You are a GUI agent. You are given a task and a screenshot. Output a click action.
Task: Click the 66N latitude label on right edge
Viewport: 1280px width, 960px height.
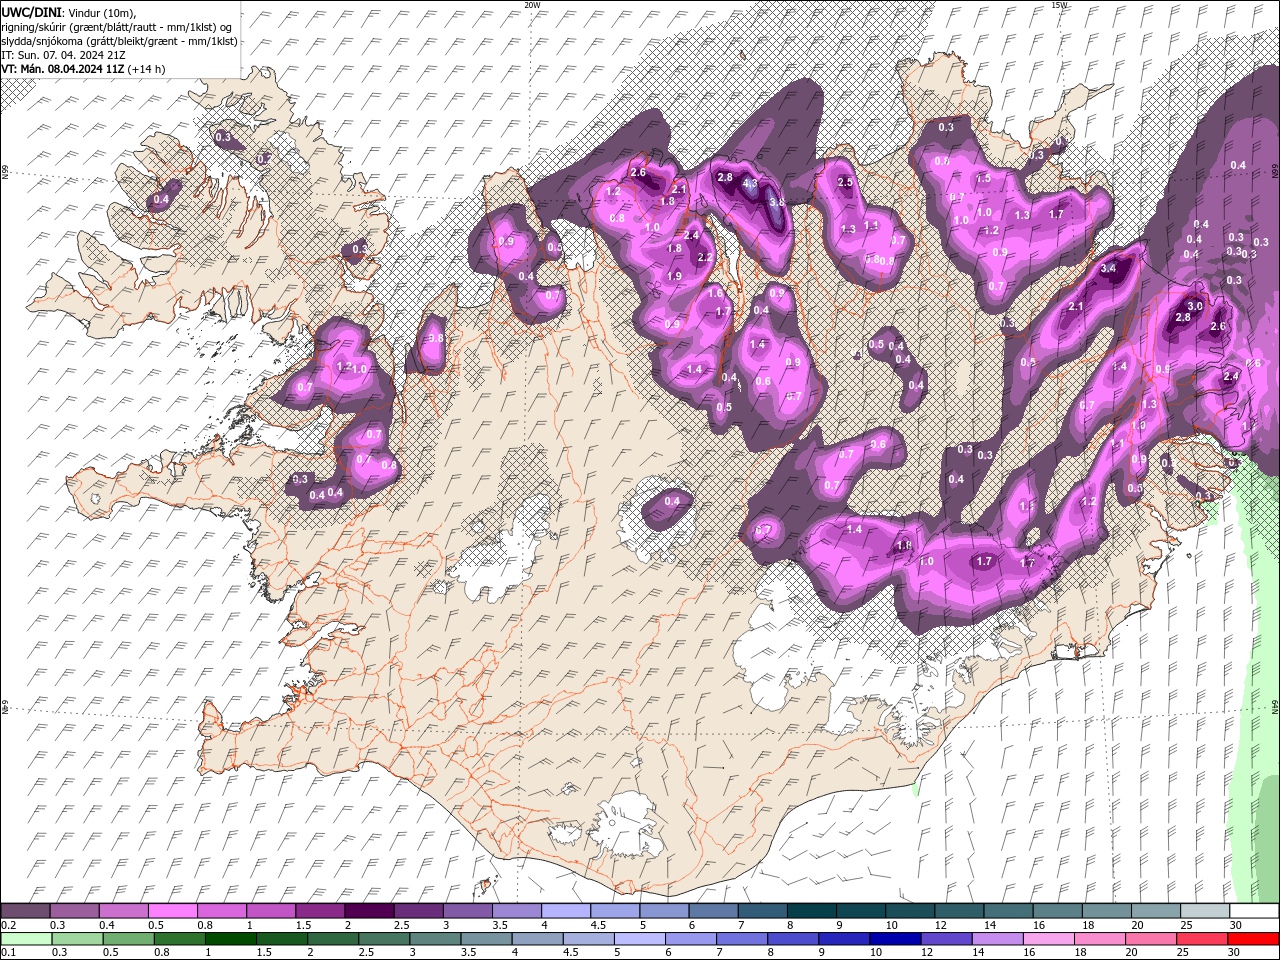(x=1275, y=173)
